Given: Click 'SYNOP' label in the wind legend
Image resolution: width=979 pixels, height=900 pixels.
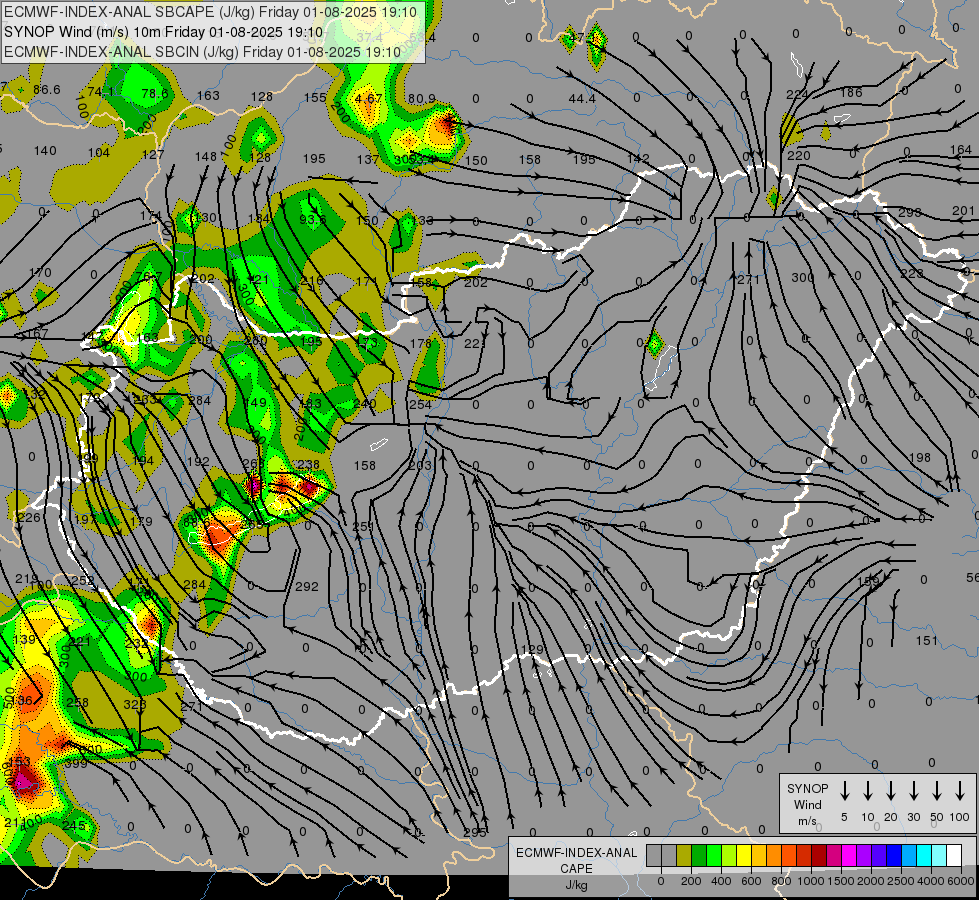Looking at the screenshot, I should [807, 788].
